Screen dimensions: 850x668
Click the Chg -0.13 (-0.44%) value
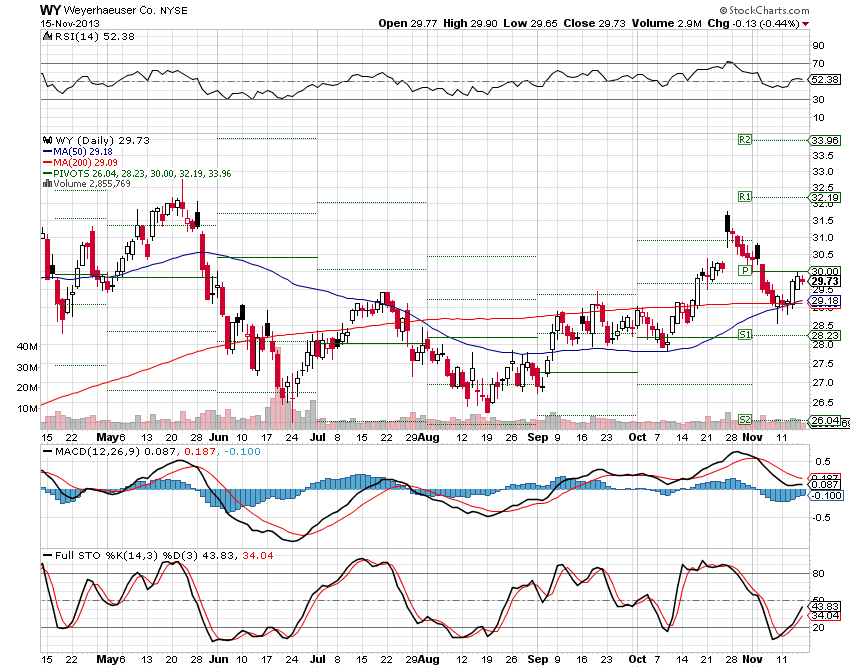coord(754,23)
